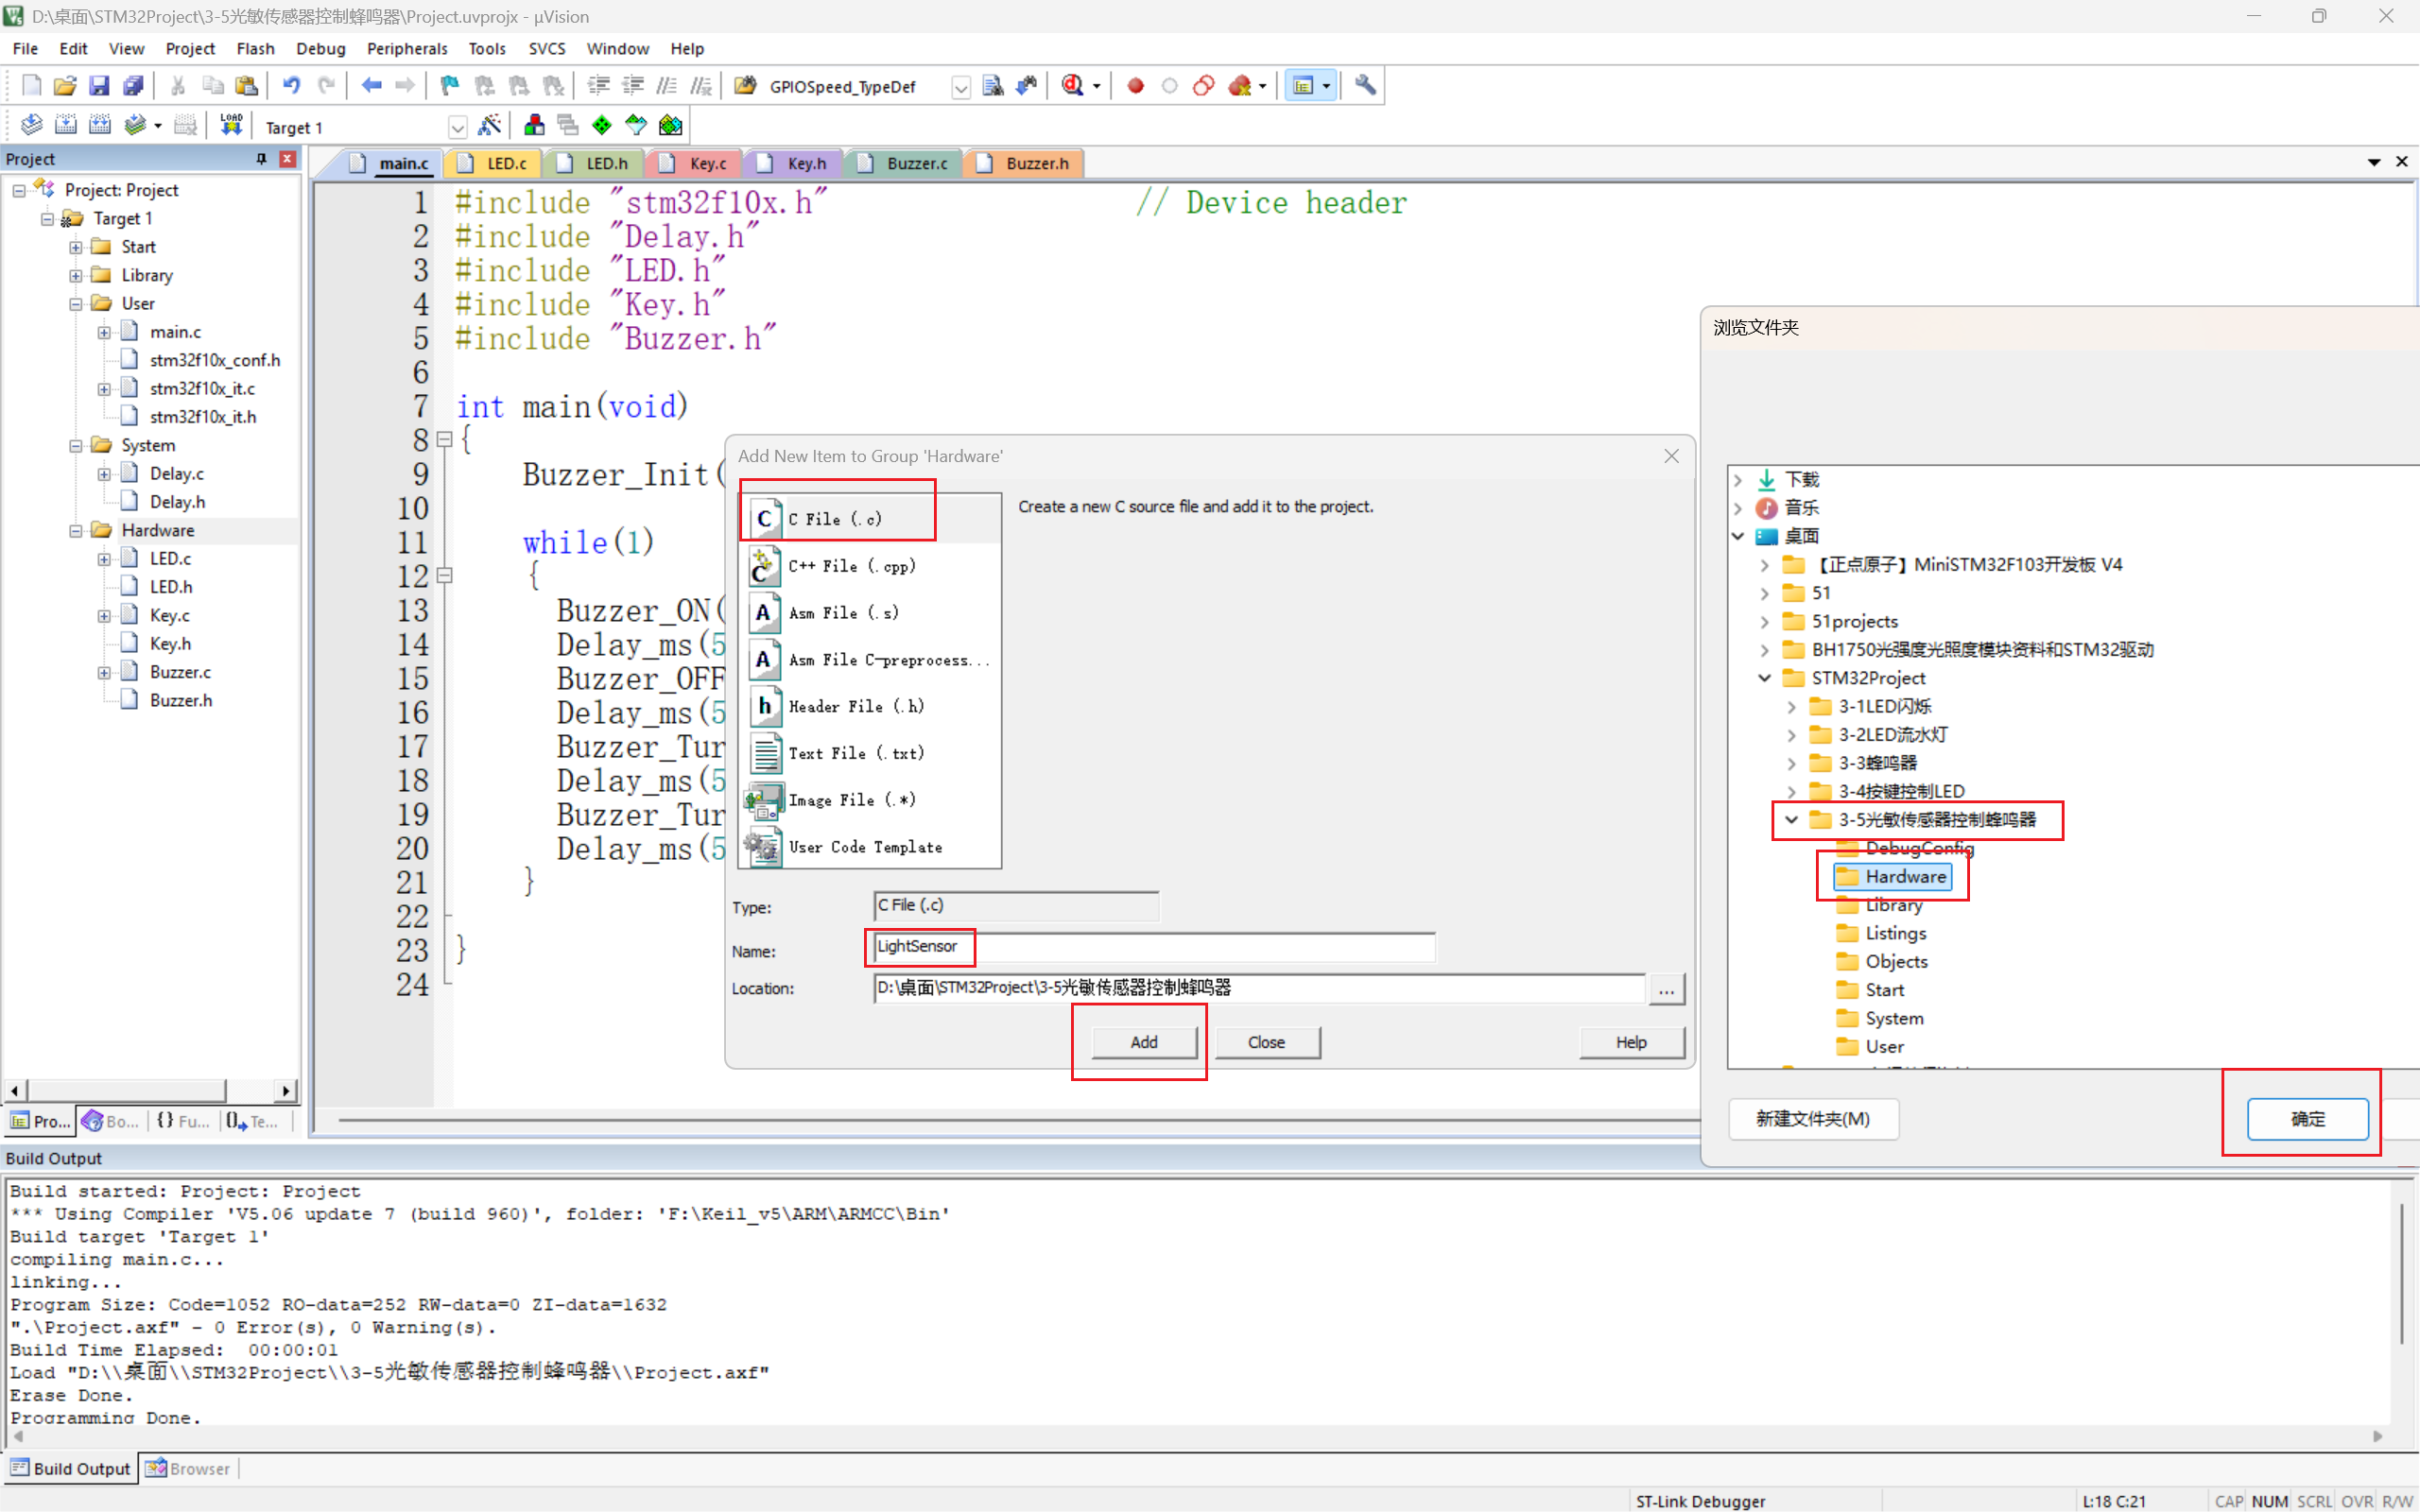
Task: Toggle bookmark with the flag icon
Action: pos(449,86)
